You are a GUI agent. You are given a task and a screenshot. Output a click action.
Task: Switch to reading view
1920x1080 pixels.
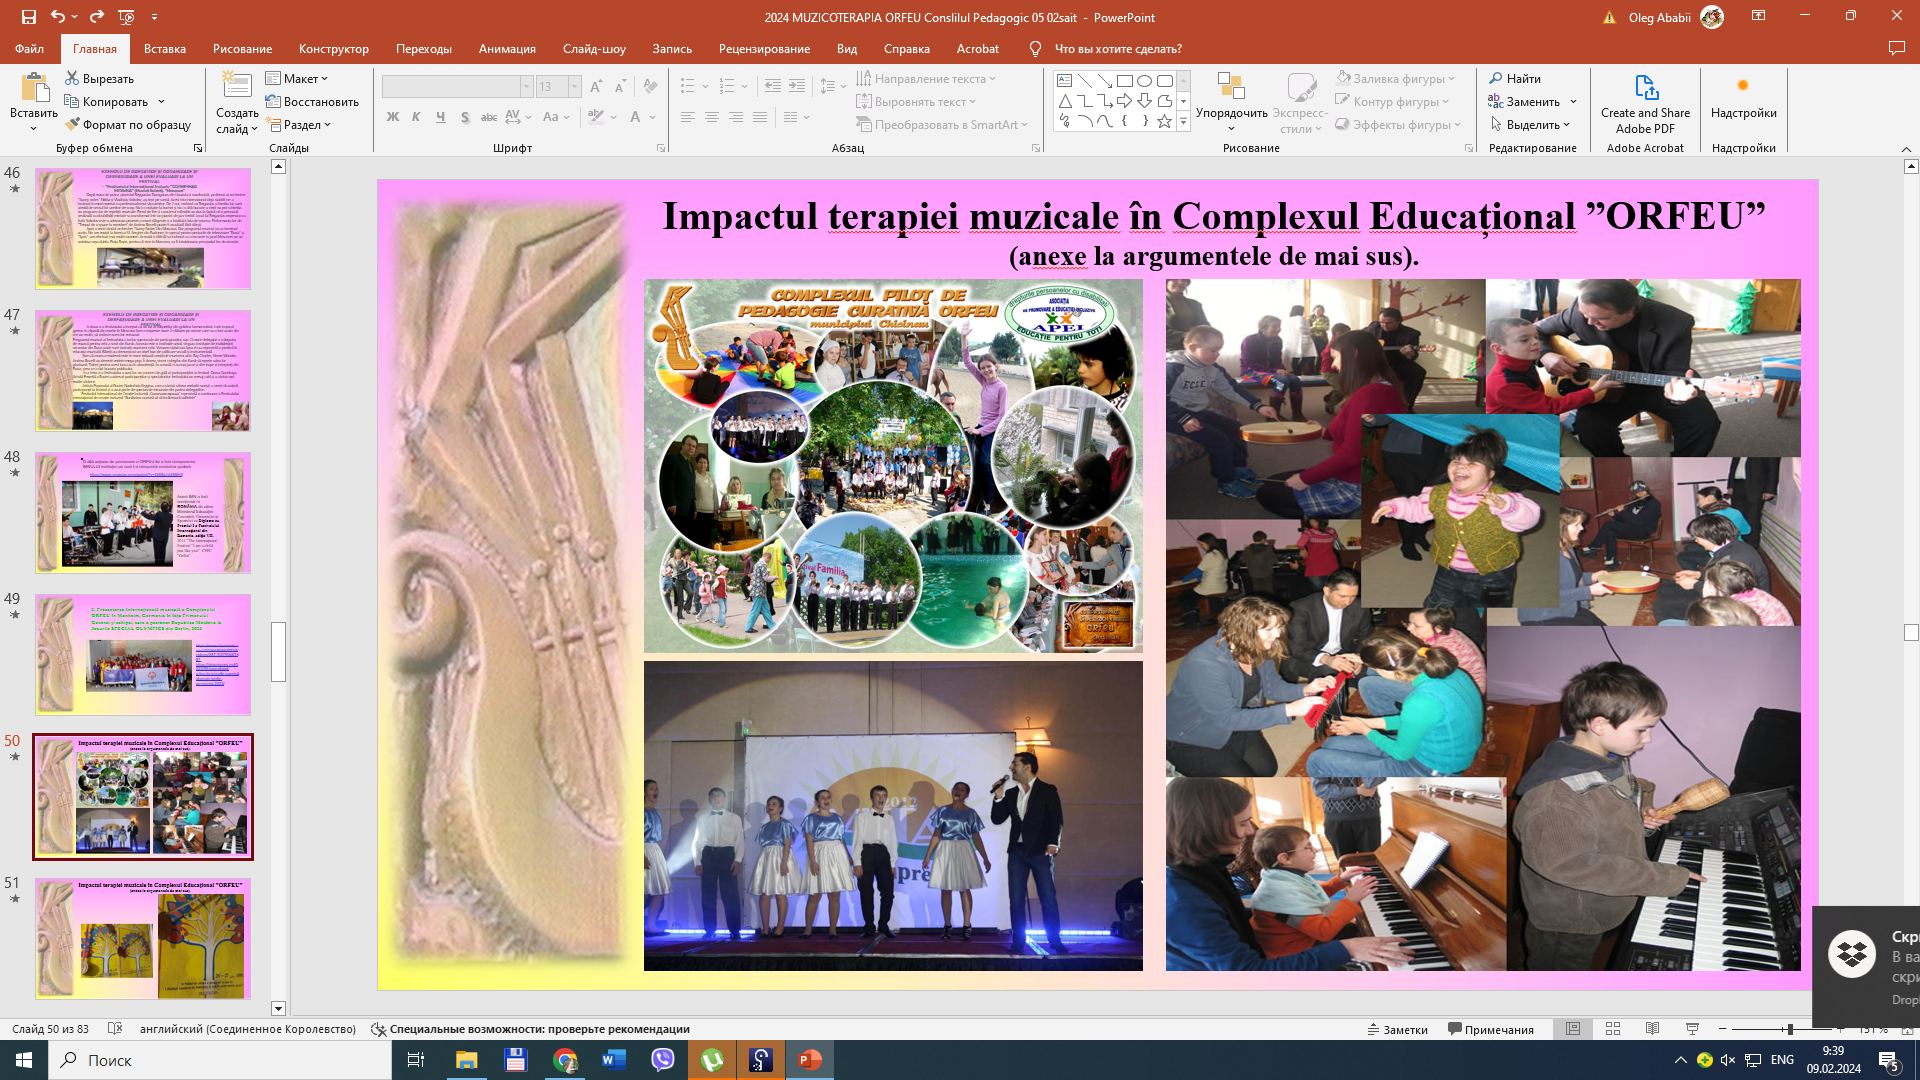(1652, 1029)
